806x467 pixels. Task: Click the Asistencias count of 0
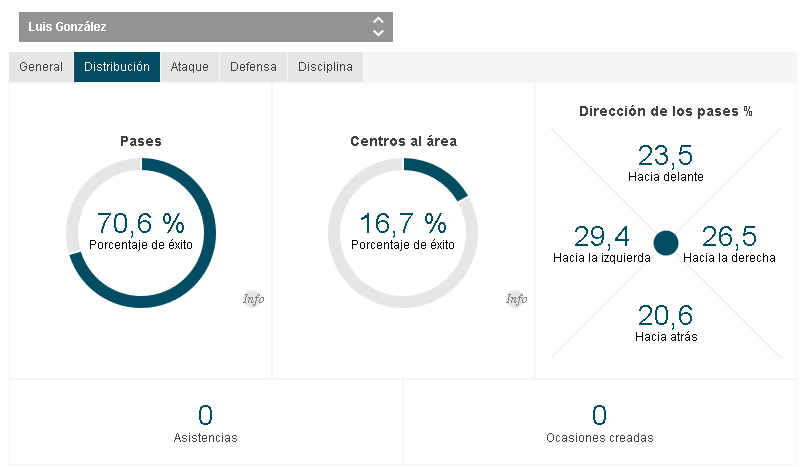point(206,415)
